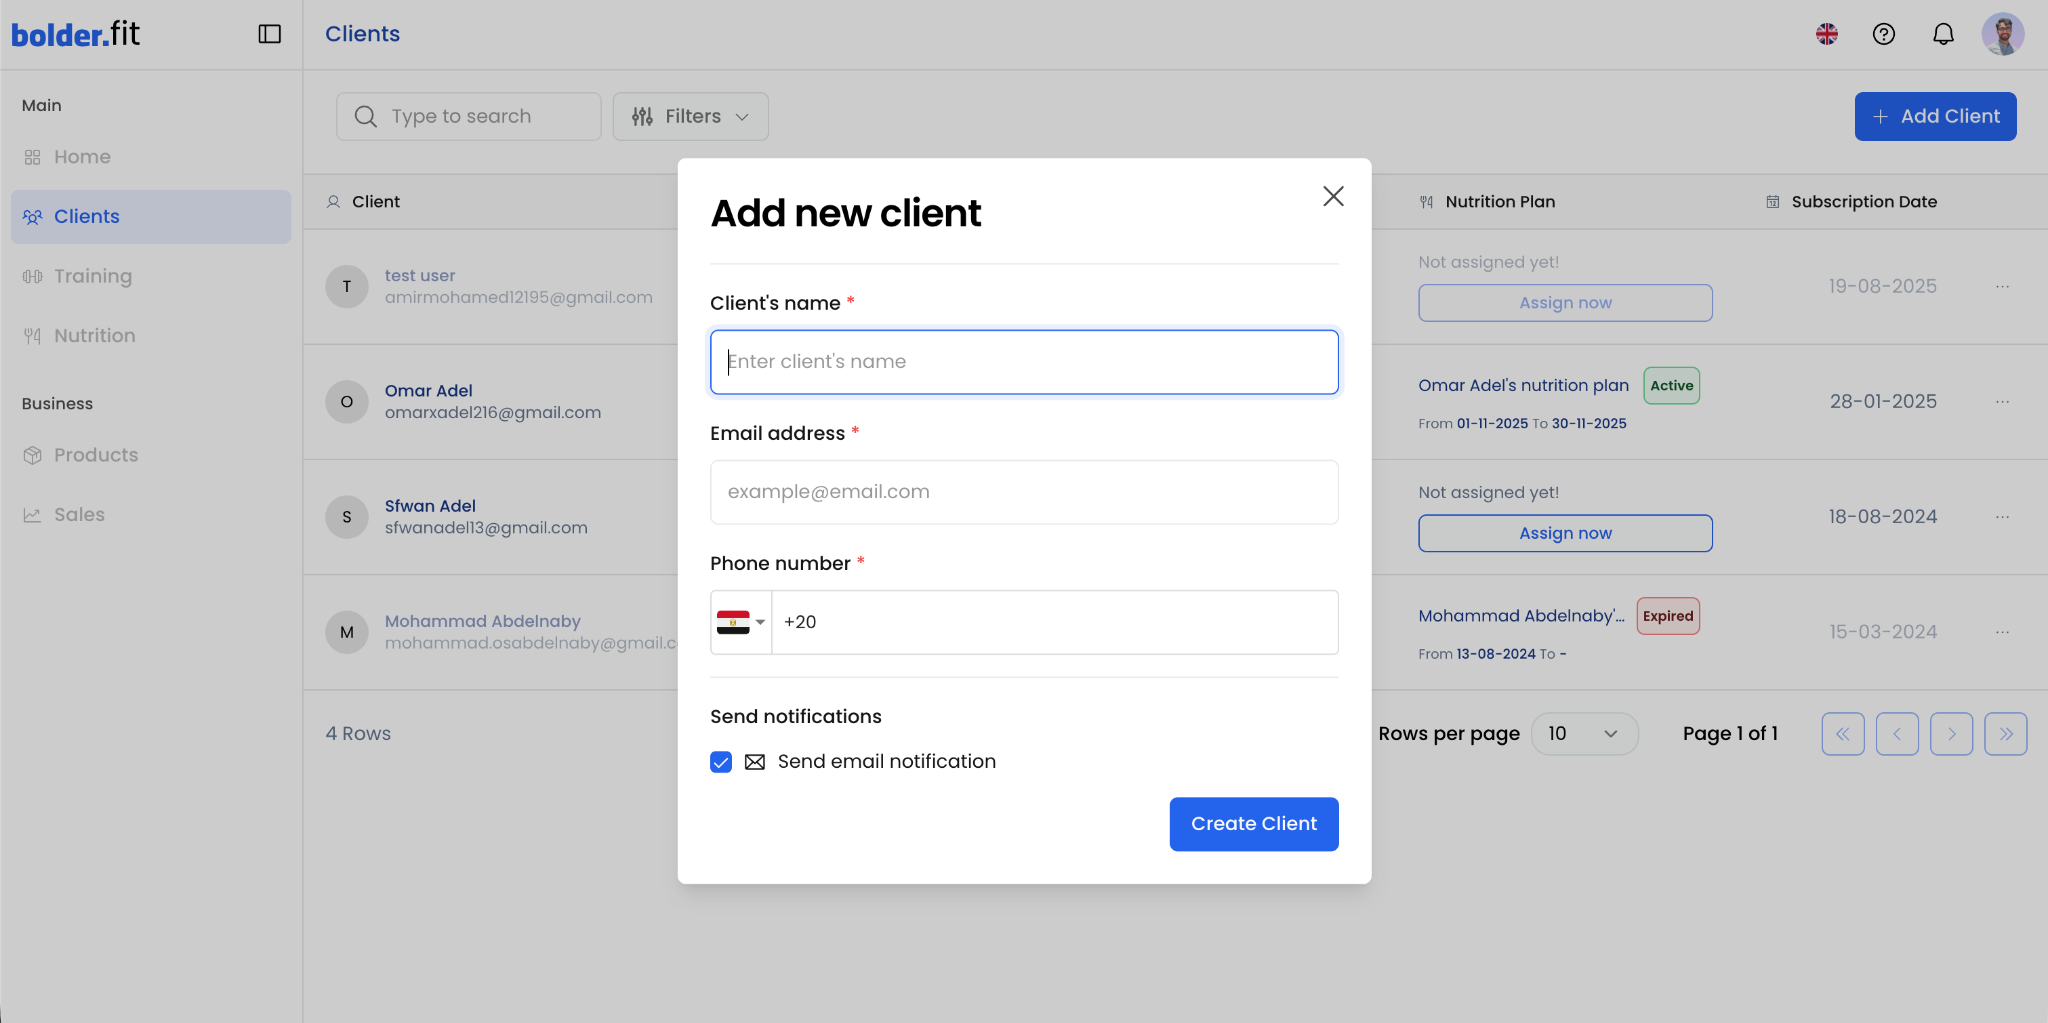Go to the last page arrow
This screenshot has height=1023, width=2048.
click(2005, 733)
